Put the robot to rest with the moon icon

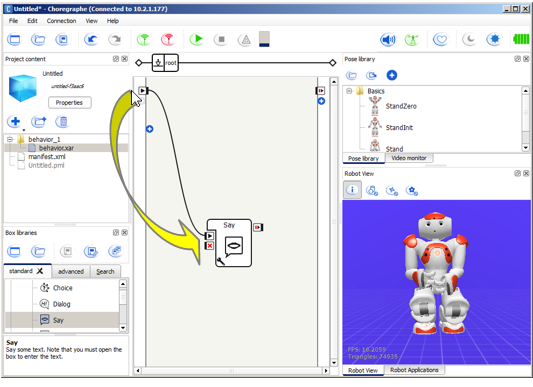click(469, 39)
